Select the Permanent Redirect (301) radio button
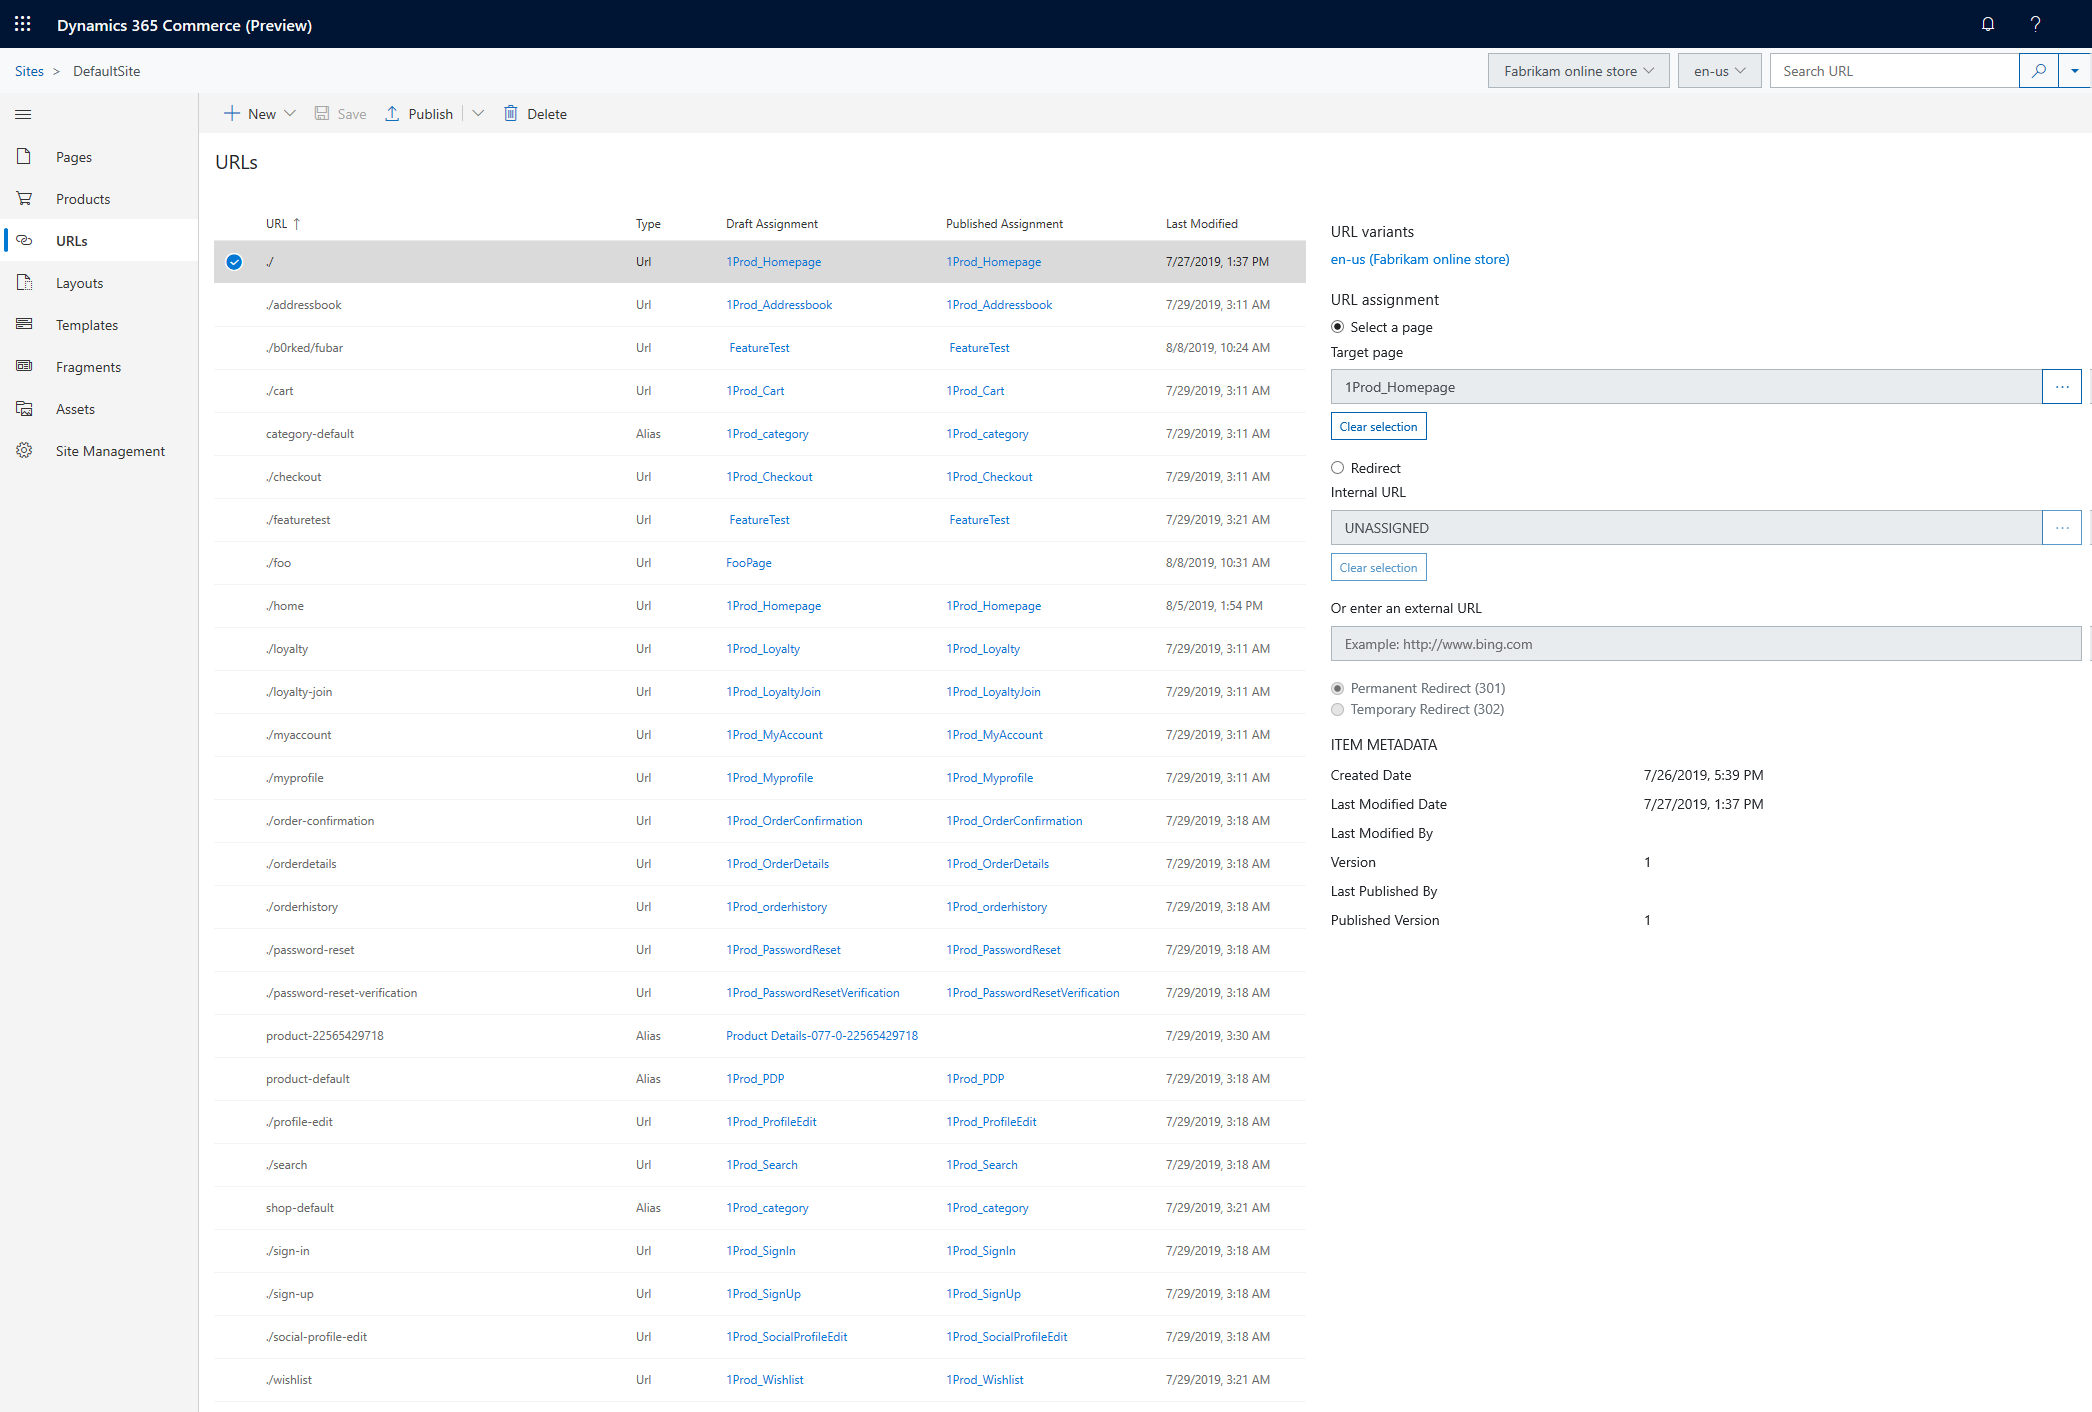This screenshot has width=2092, height=1412. pyautogui.click(x=1337, y=687)
